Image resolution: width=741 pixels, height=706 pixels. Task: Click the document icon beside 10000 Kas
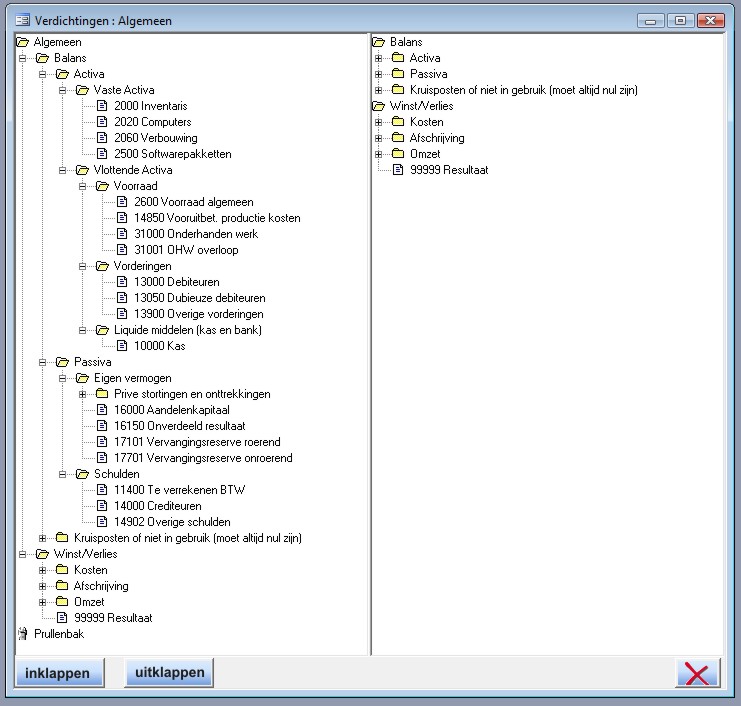pos(122,345)
